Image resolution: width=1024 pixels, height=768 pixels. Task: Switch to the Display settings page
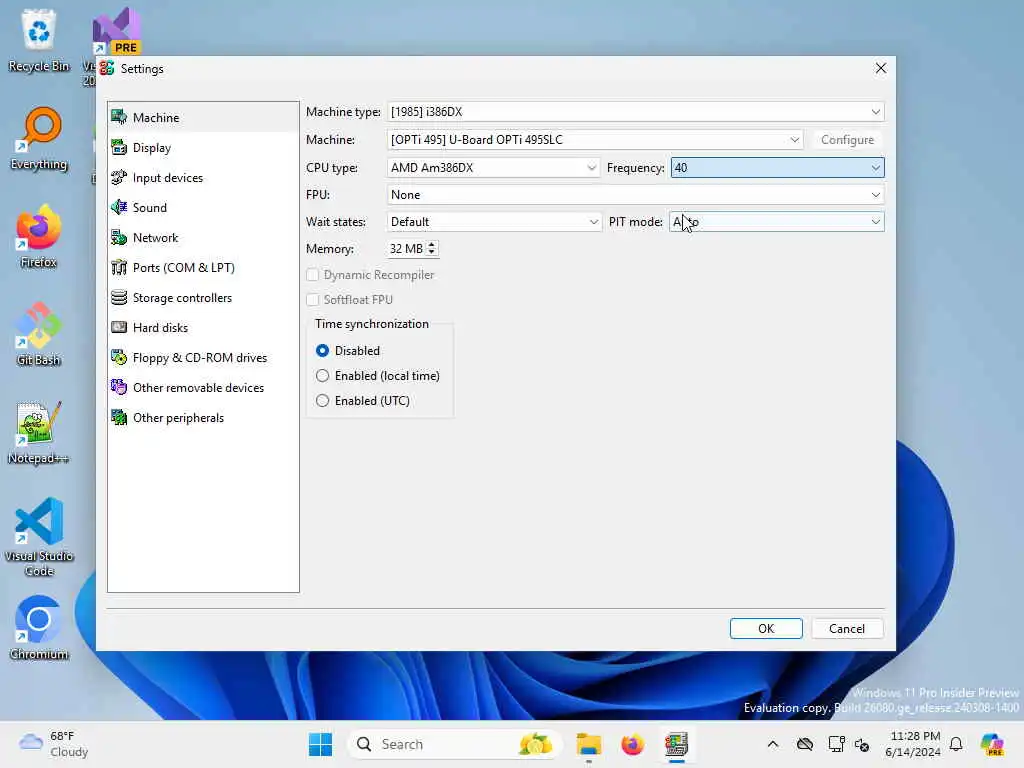(x=203, y=148)
